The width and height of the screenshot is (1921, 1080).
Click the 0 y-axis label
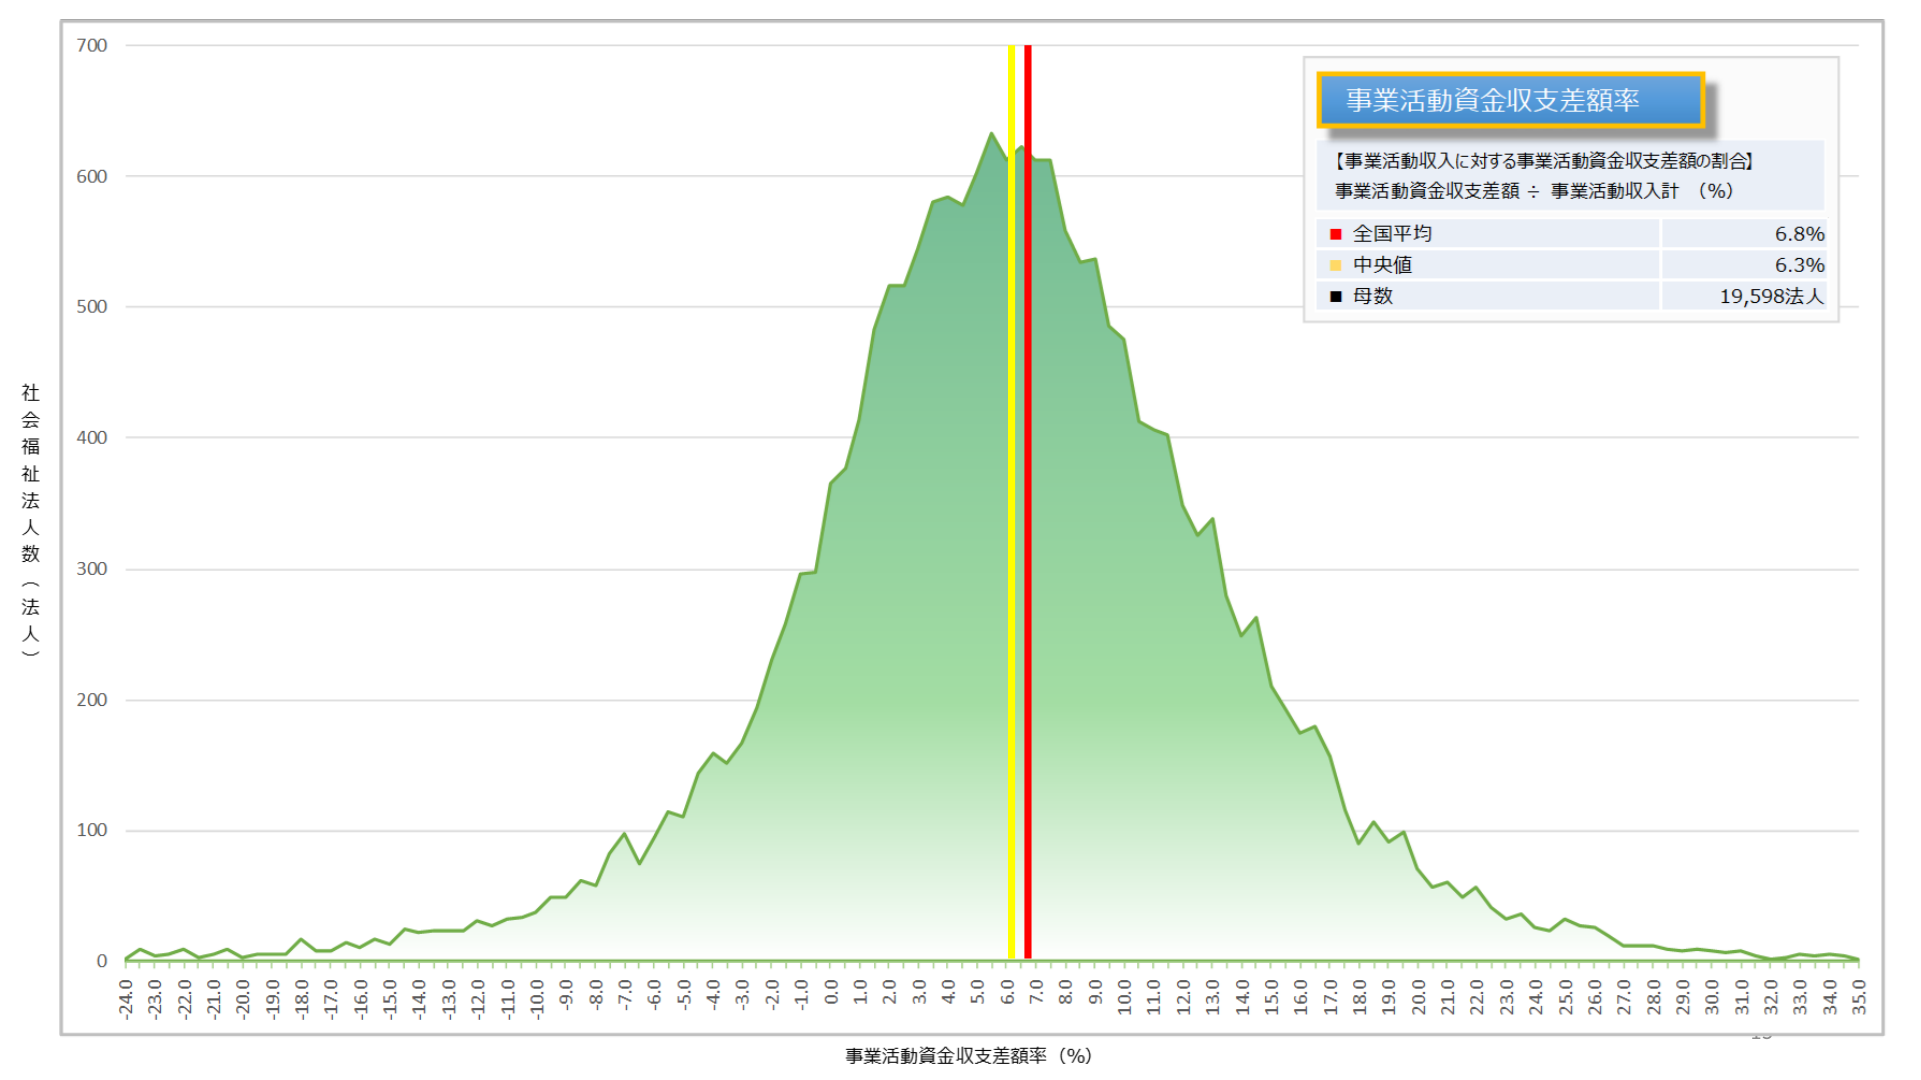point(101,961)
